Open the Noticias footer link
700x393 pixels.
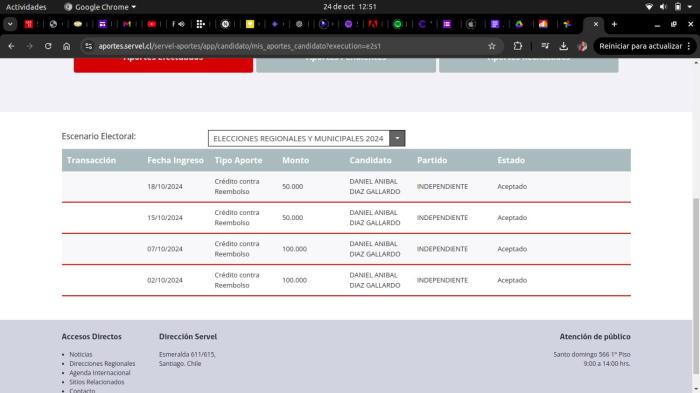(81, 355)
